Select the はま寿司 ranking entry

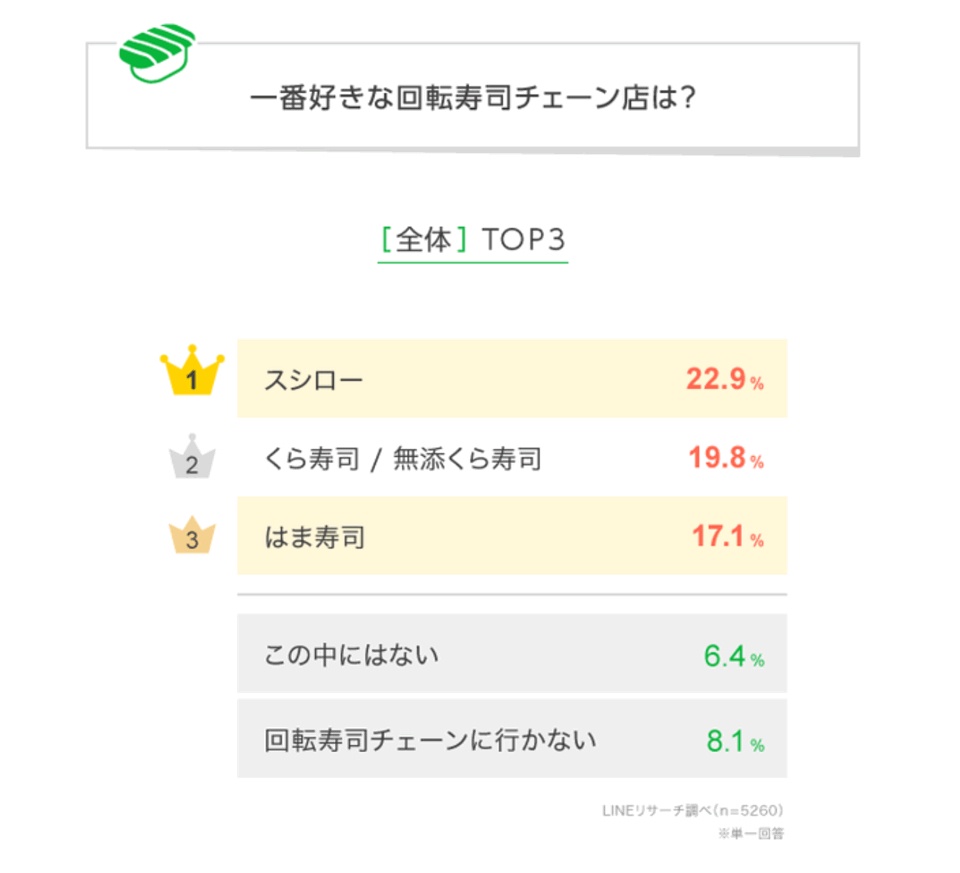tap(314, 538)
